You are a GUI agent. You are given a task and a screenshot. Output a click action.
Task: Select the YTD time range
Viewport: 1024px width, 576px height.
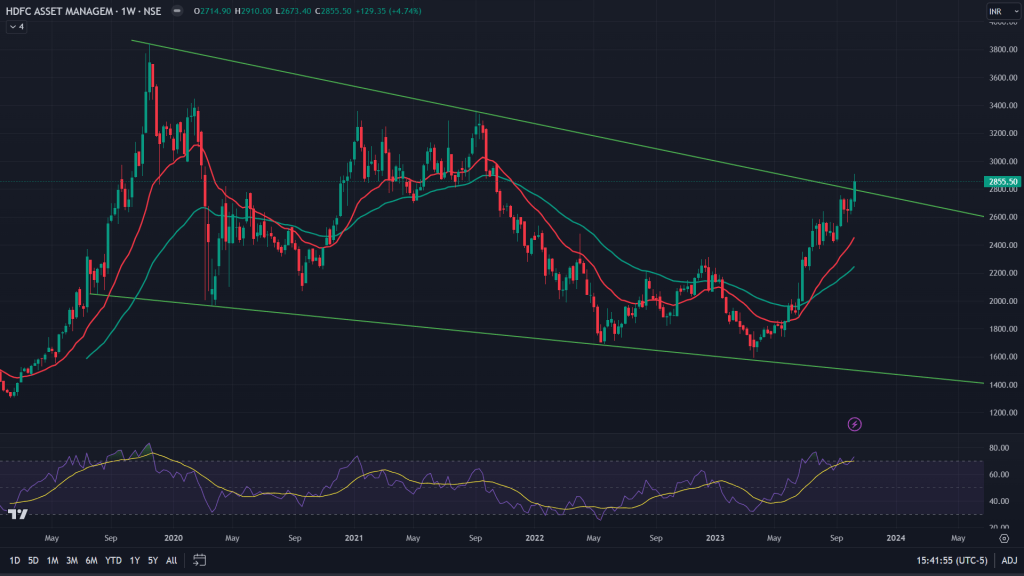[x=112, y=561]
